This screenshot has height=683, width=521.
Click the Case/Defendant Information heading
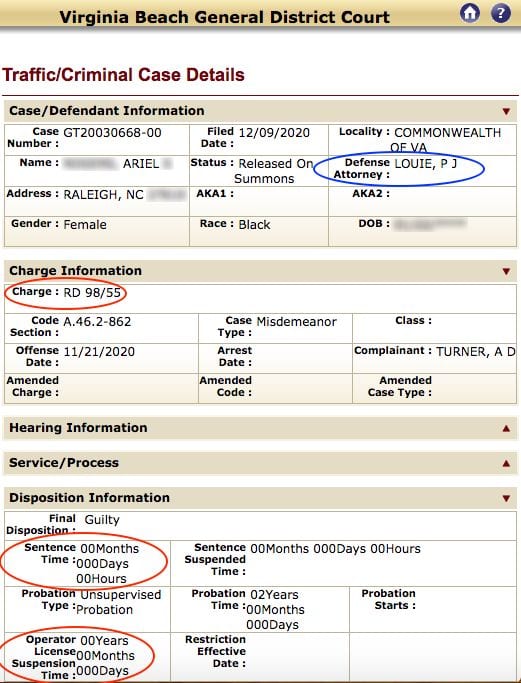(x=107, y=111)
